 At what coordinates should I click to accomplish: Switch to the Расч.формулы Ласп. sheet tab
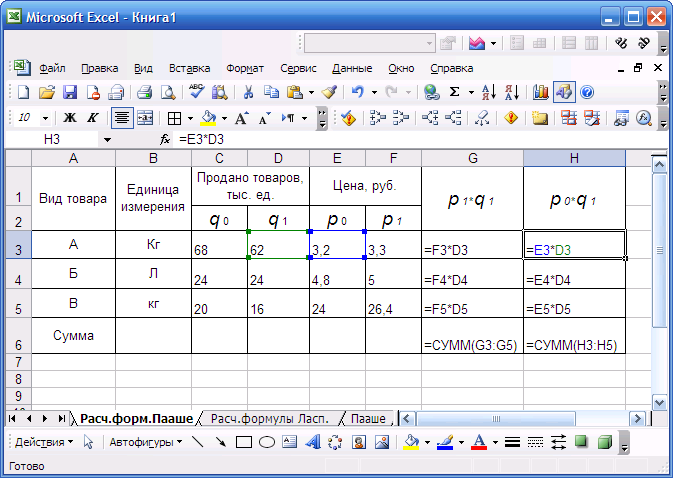point(272,418)
